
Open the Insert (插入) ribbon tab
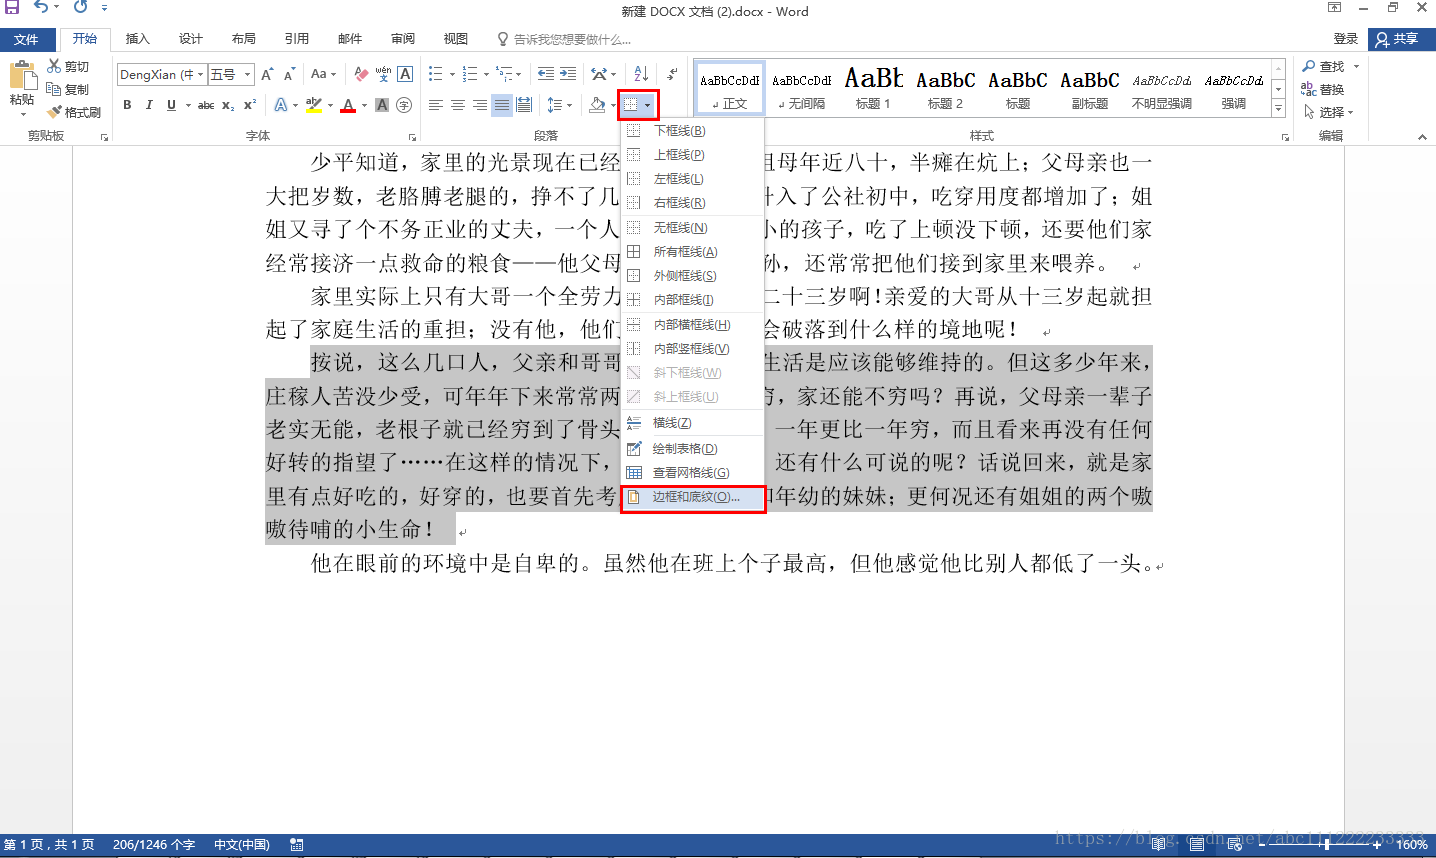click(138, 39)
